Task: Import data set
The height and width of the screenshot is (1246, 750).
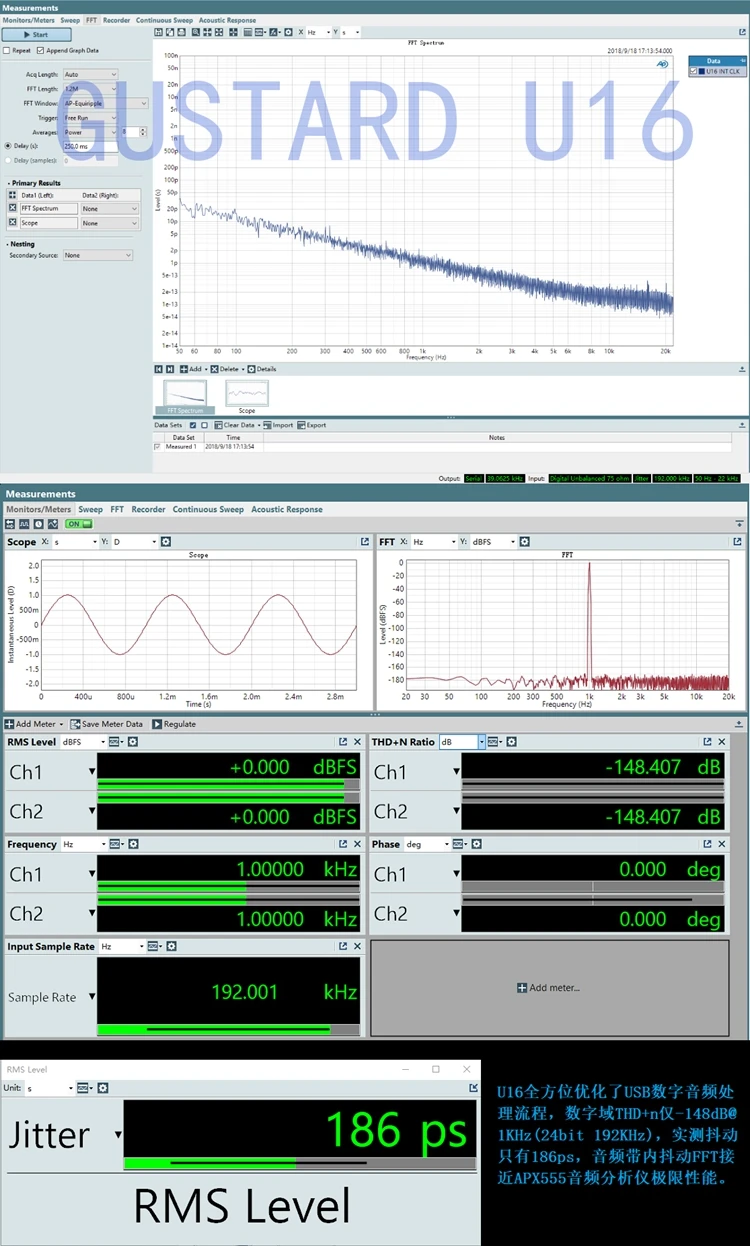Action: pyautogui.click(x=280, y=425)
